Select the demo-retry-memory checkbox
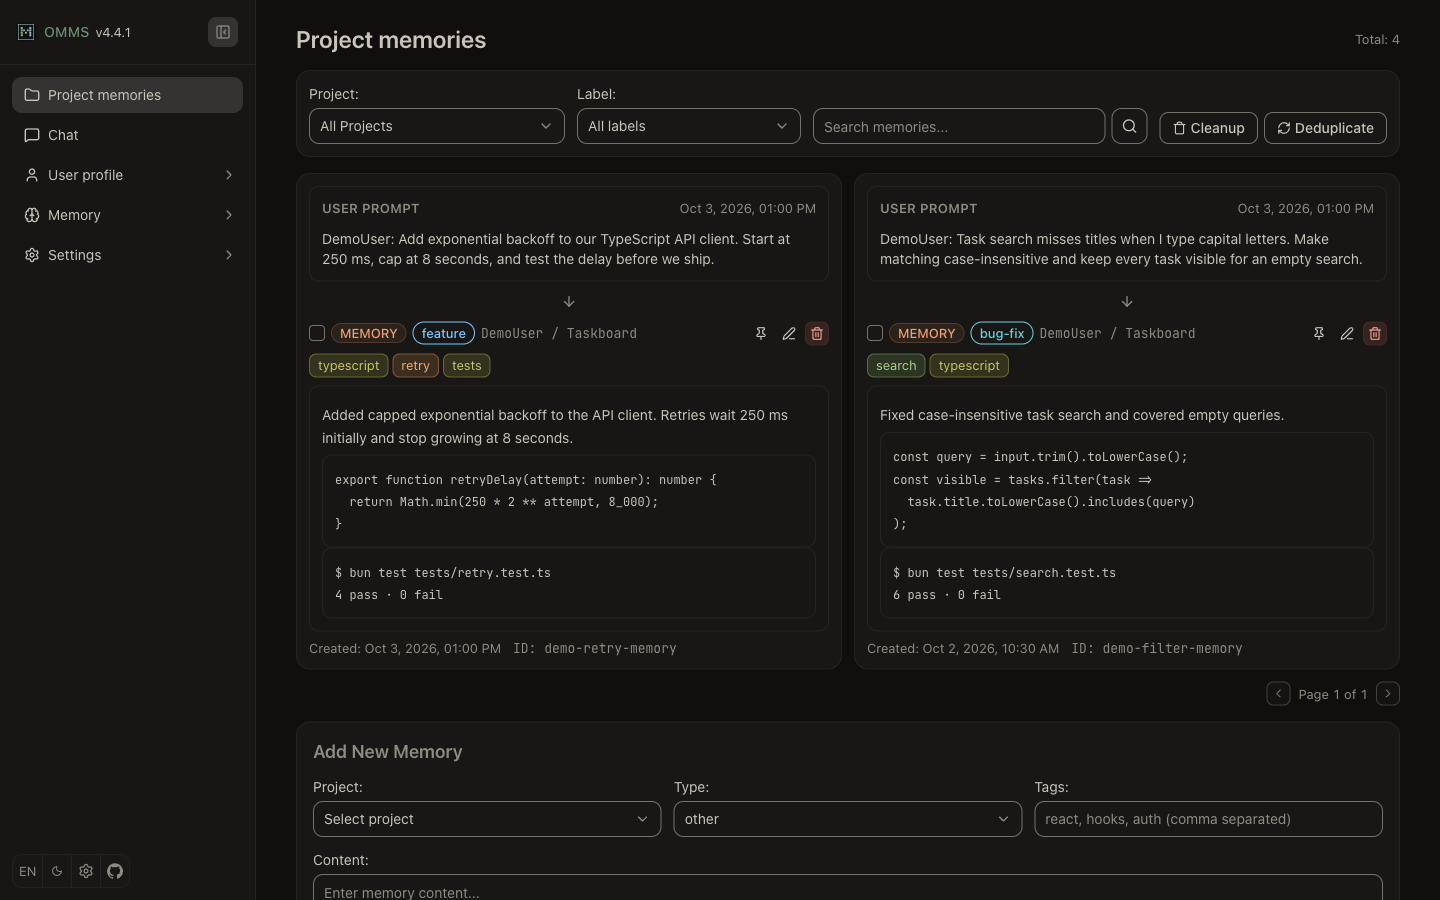1440x900 pixels. tap(317, 333)
